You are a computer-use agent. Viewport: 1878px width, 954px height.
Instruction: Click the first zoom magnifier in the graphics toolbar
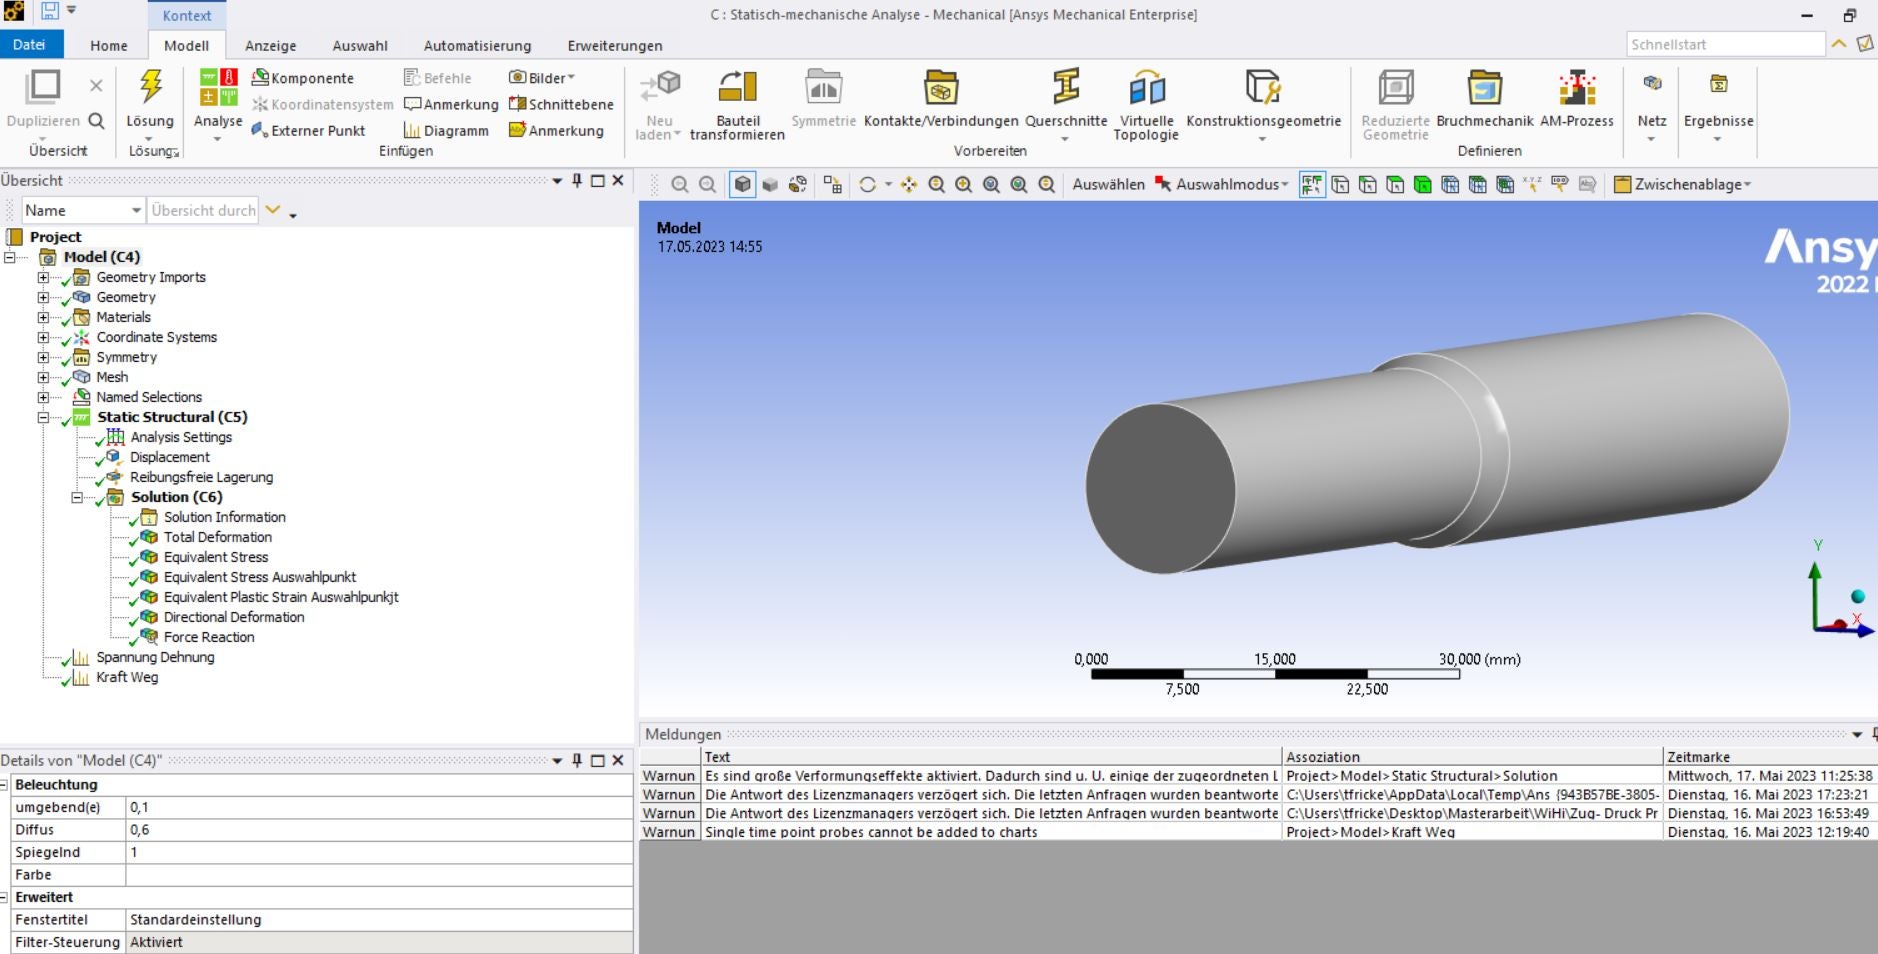[680, 184]
